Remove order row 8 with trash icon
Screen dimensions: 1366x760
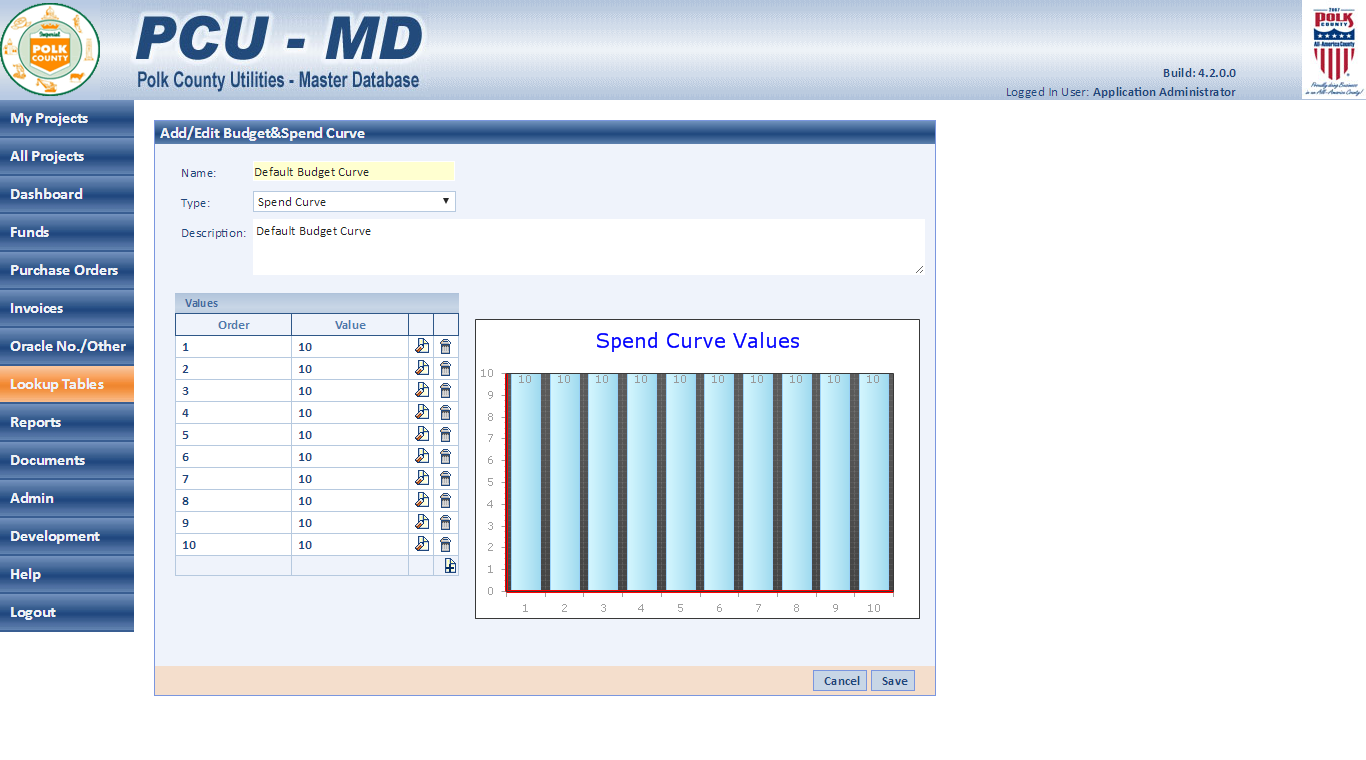(x=446, y=500)
